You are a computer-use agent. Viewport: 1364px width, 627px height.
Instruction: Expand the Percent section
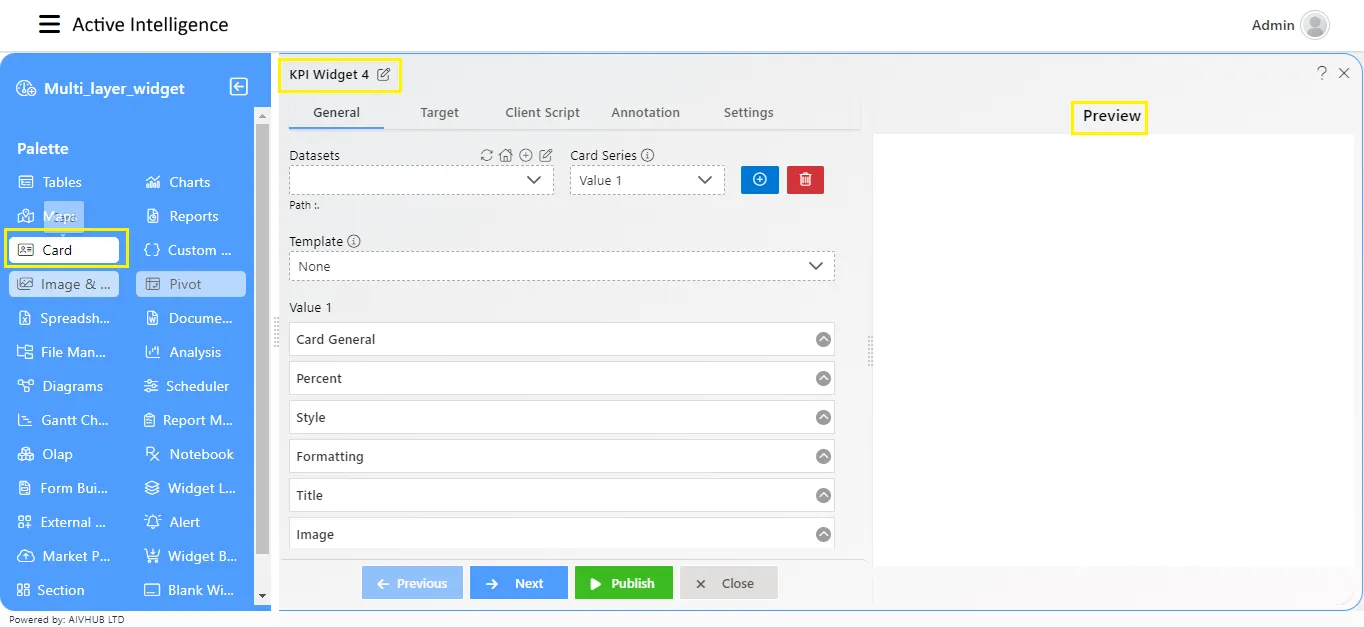pyautogui.click(x=562, y=378)
